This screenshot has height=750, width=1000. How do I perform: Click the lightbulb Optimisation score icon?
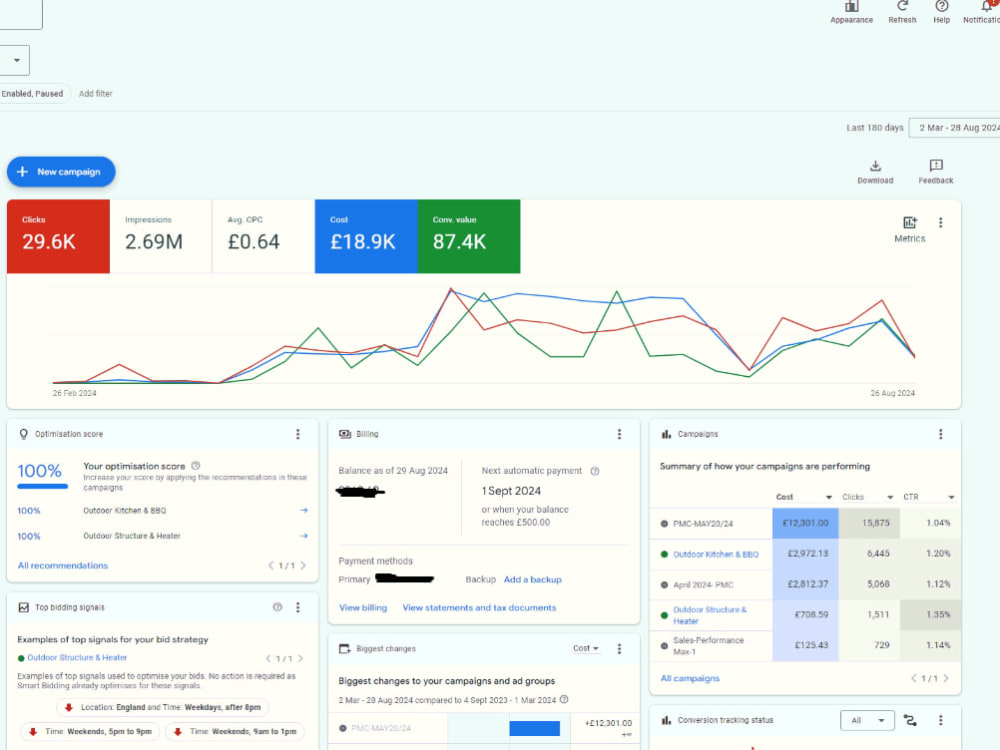coord(24,434)
